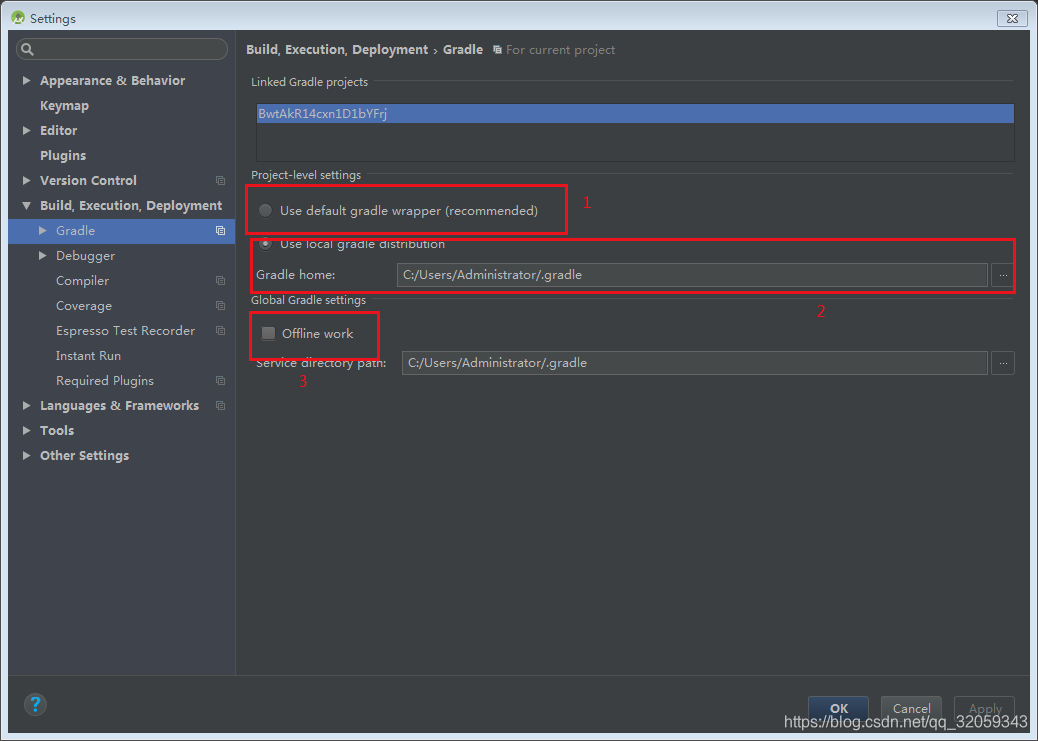This screenshot has height=741, width=1038.
Task: Browse for Gradle home with the ellipsis button
Action: [1003, 275]
